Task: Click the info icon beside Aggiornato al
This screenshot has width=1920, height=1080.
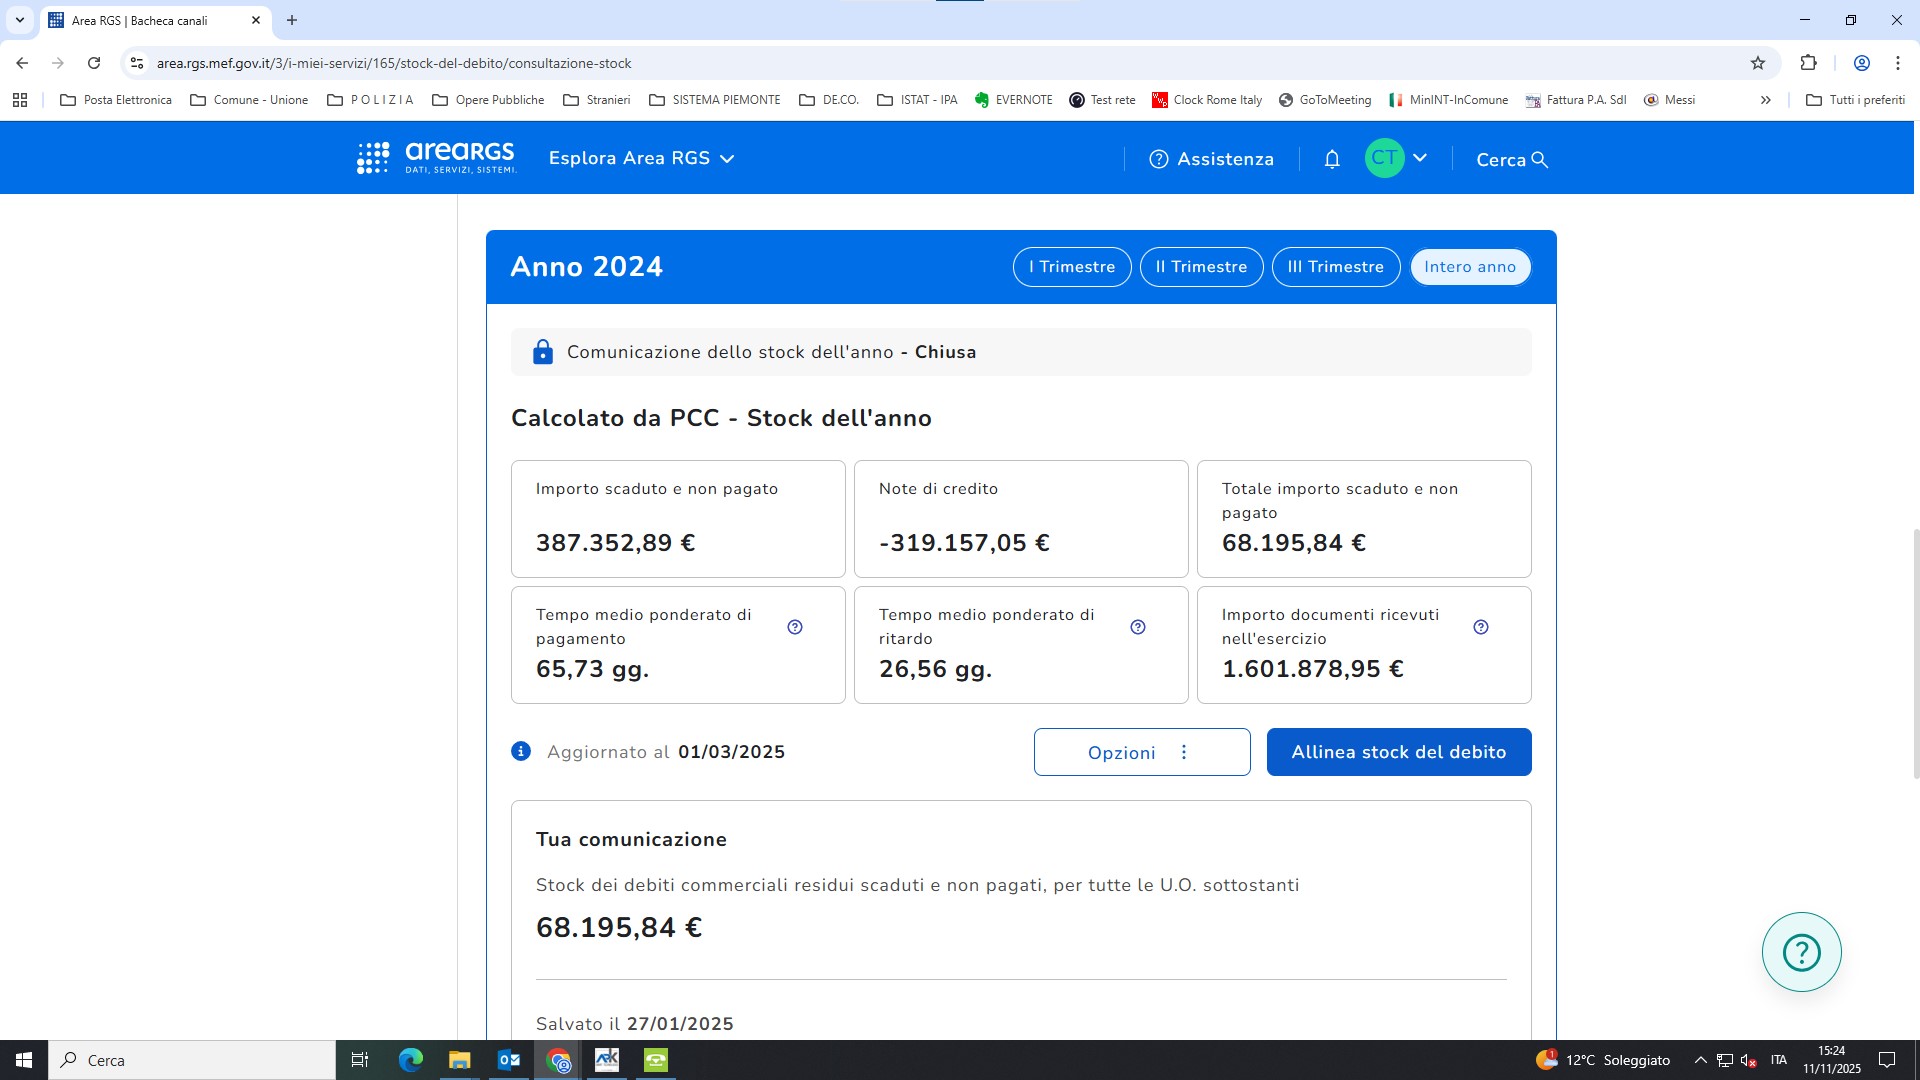Action: (x=521, y=751)
